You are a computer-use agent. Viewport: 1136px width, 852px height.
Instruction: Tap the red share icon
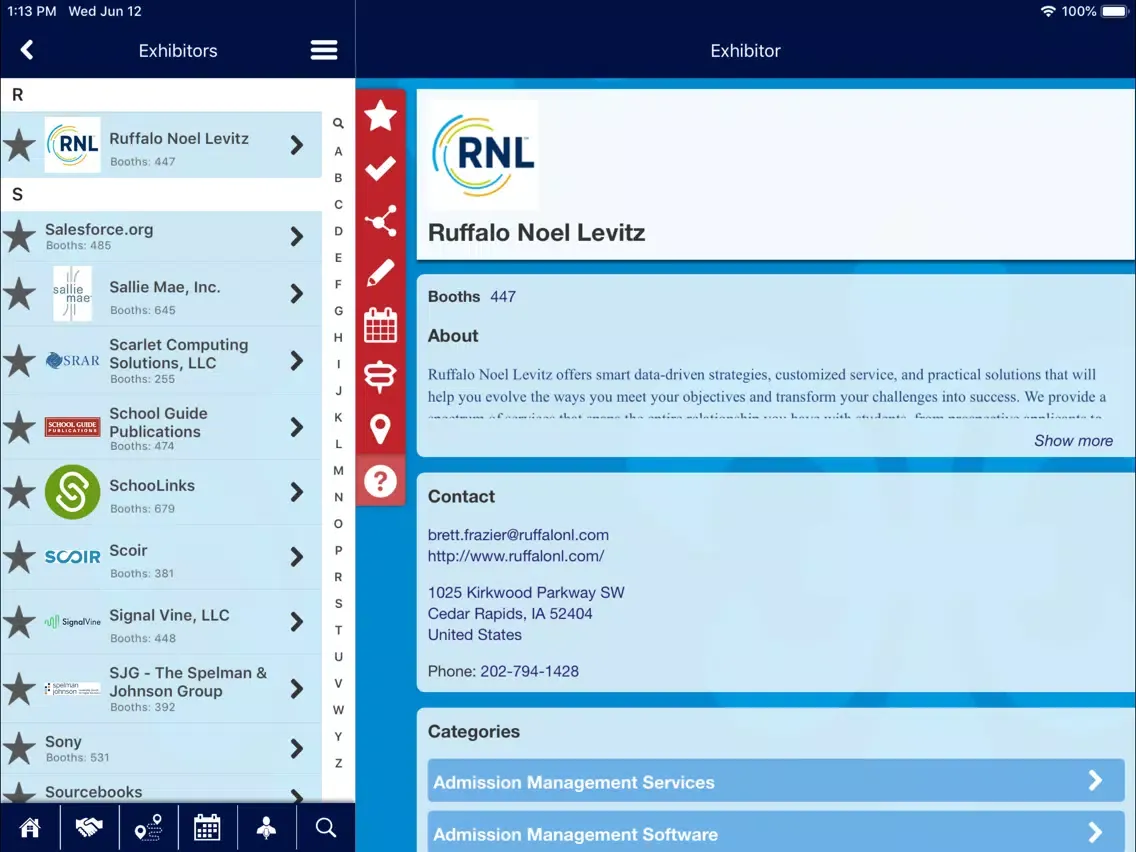(x=380, y=220)
